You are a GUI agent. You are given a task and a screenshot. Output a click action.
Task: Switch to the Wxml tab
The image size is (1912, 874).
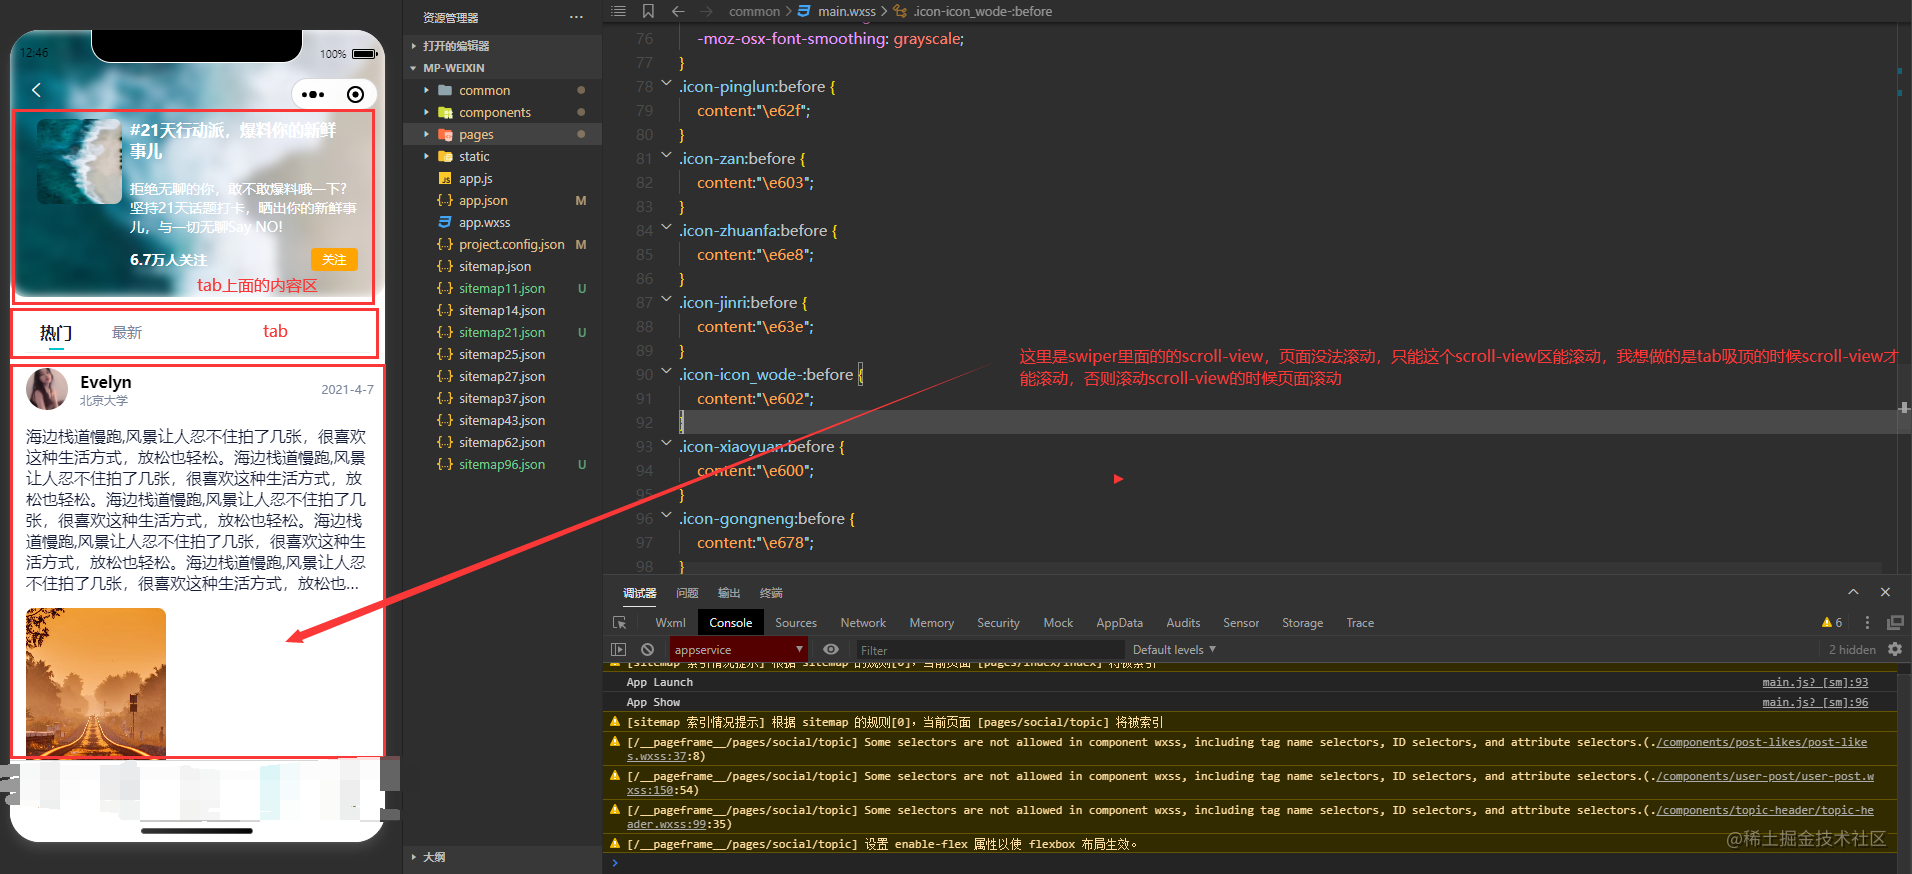coord(670,622)
